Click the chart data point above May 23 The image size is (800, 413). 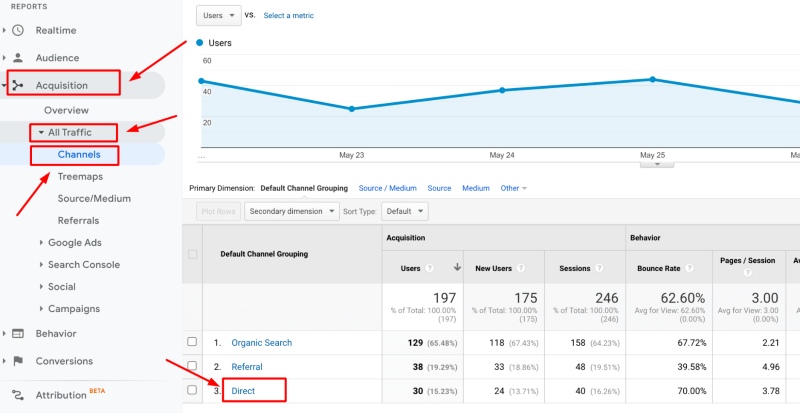[352, 109]
